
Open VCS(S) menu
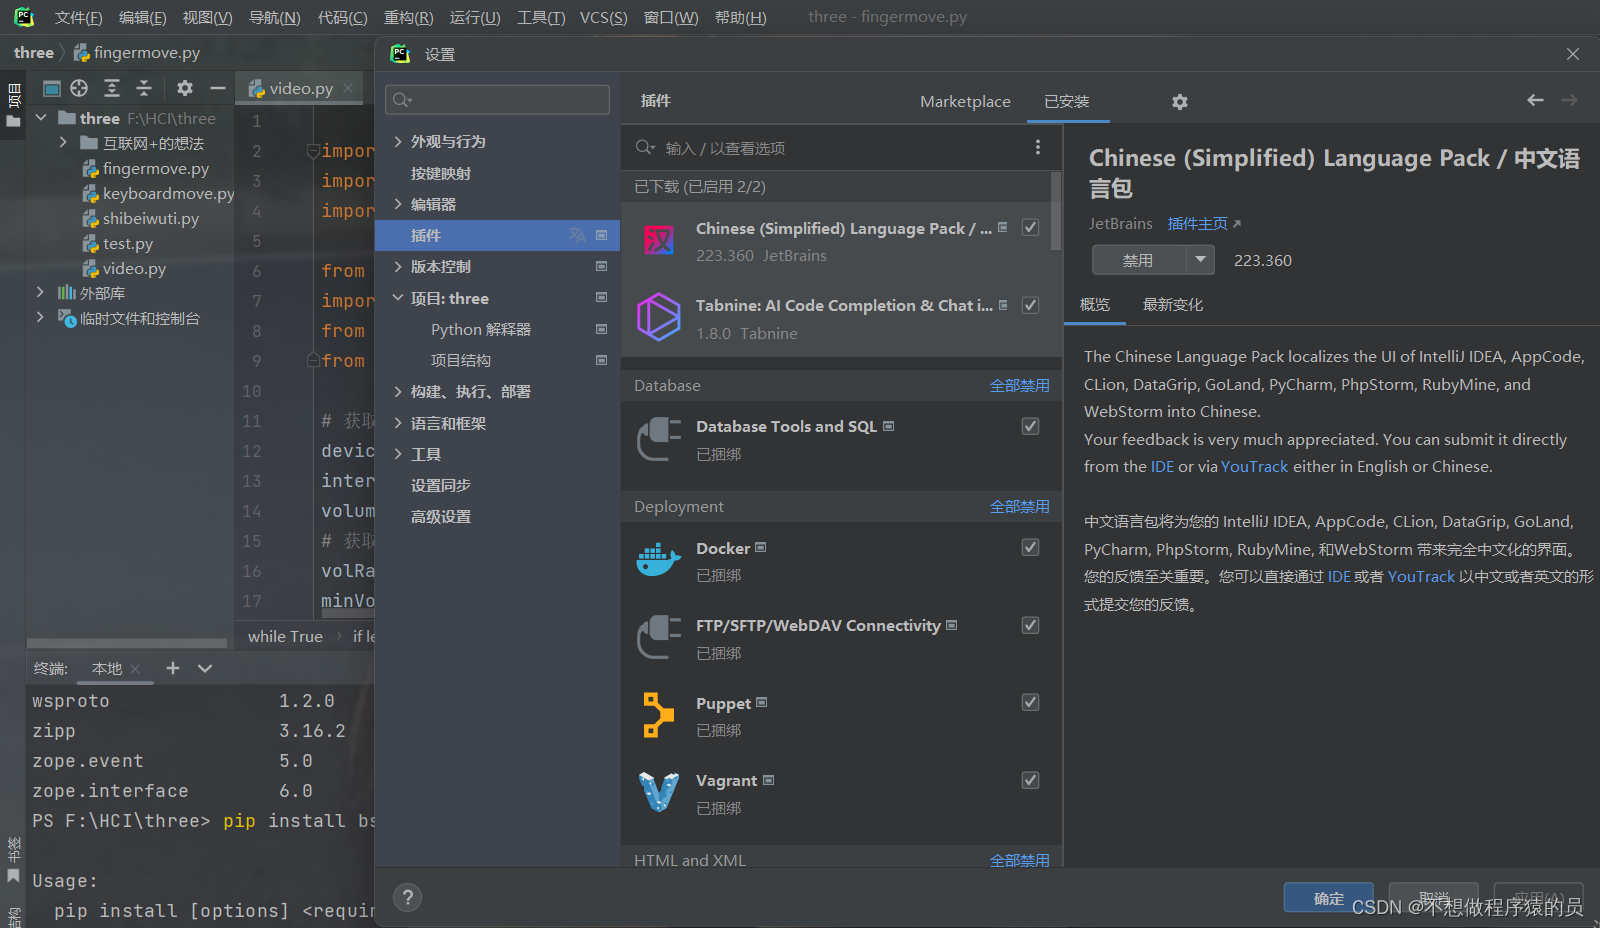(604, 17)
